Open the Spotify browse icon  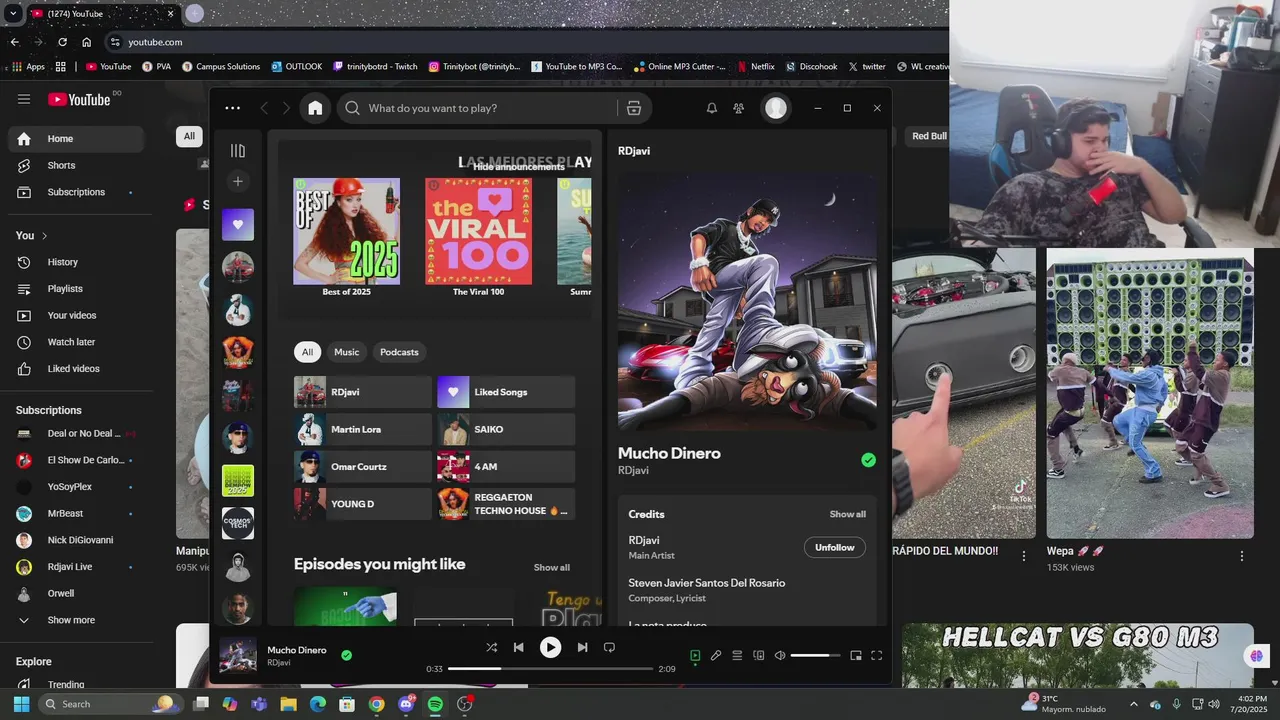tap(633, 108)
